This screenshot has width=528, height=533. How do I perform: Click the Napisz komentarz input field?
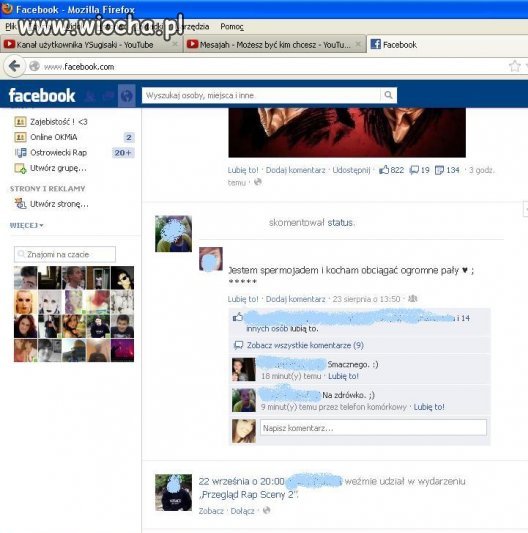[x=373, y=428]
